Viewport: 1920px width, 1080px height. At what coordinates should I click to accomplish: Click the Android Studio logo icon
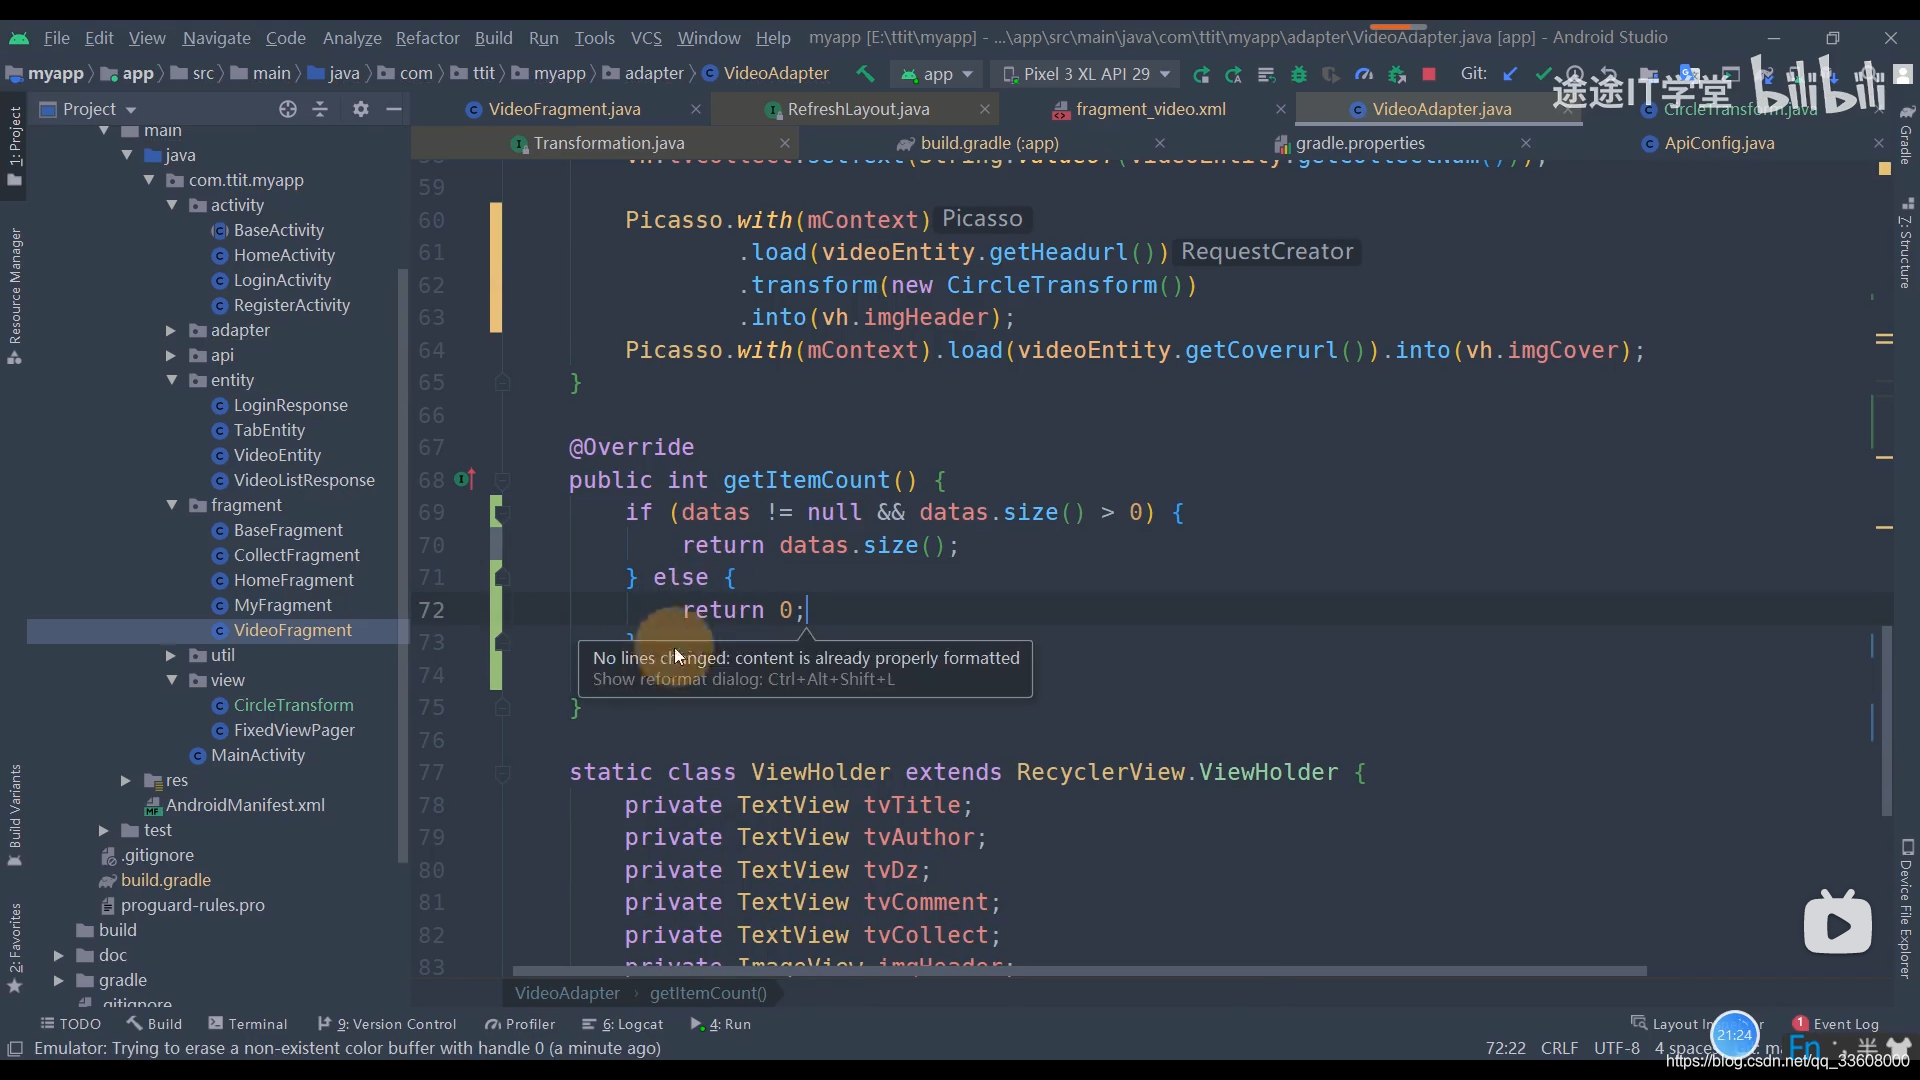click(19, 38)
